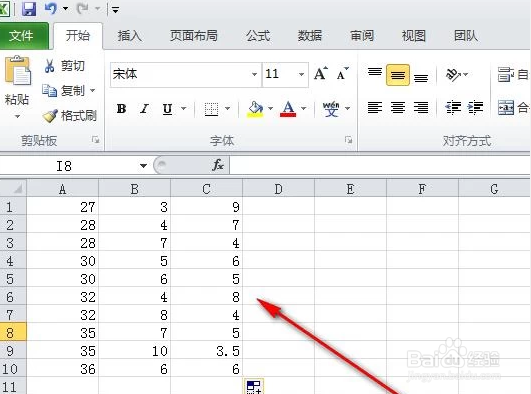Click the 复制 (Copy) button
This screenshot has height=394, width=531.
[x=64, y=90]
